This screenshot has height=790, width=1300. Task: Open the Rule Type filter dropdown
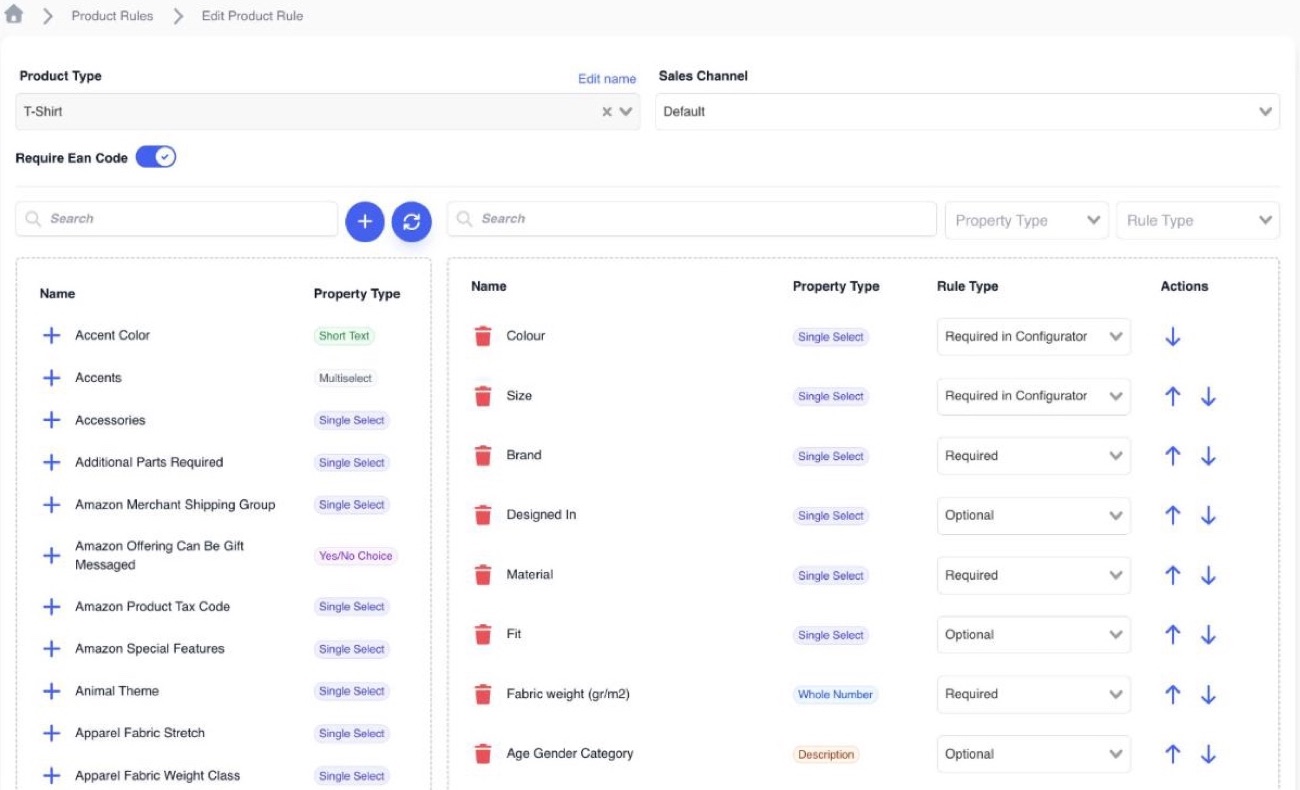[x=1198, y=221]
